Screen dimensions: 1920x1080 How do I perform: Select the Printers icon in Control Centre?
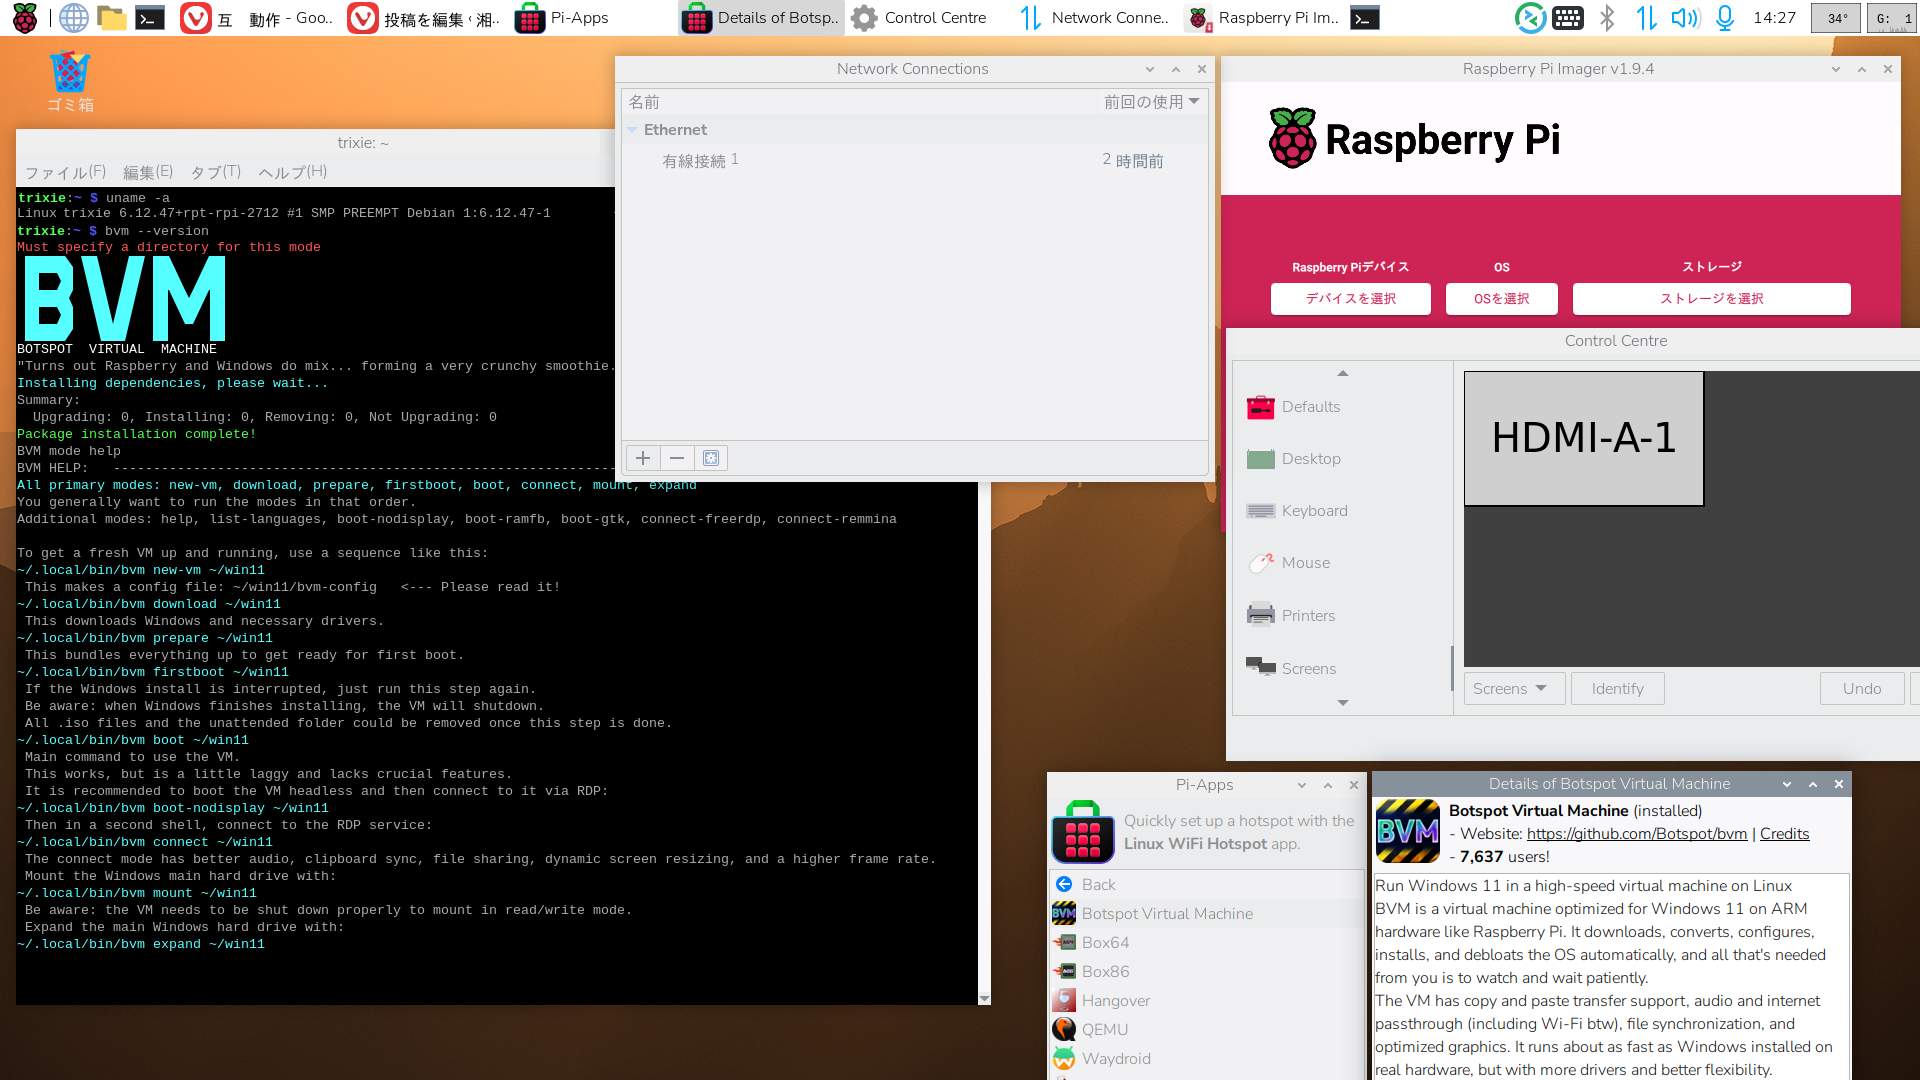click(1261, 614)
